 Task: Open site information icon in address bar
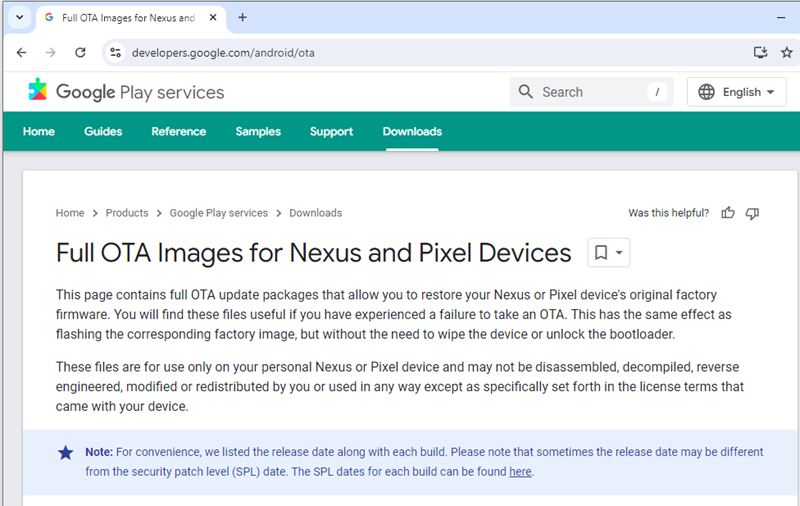(x=116, y=53)
